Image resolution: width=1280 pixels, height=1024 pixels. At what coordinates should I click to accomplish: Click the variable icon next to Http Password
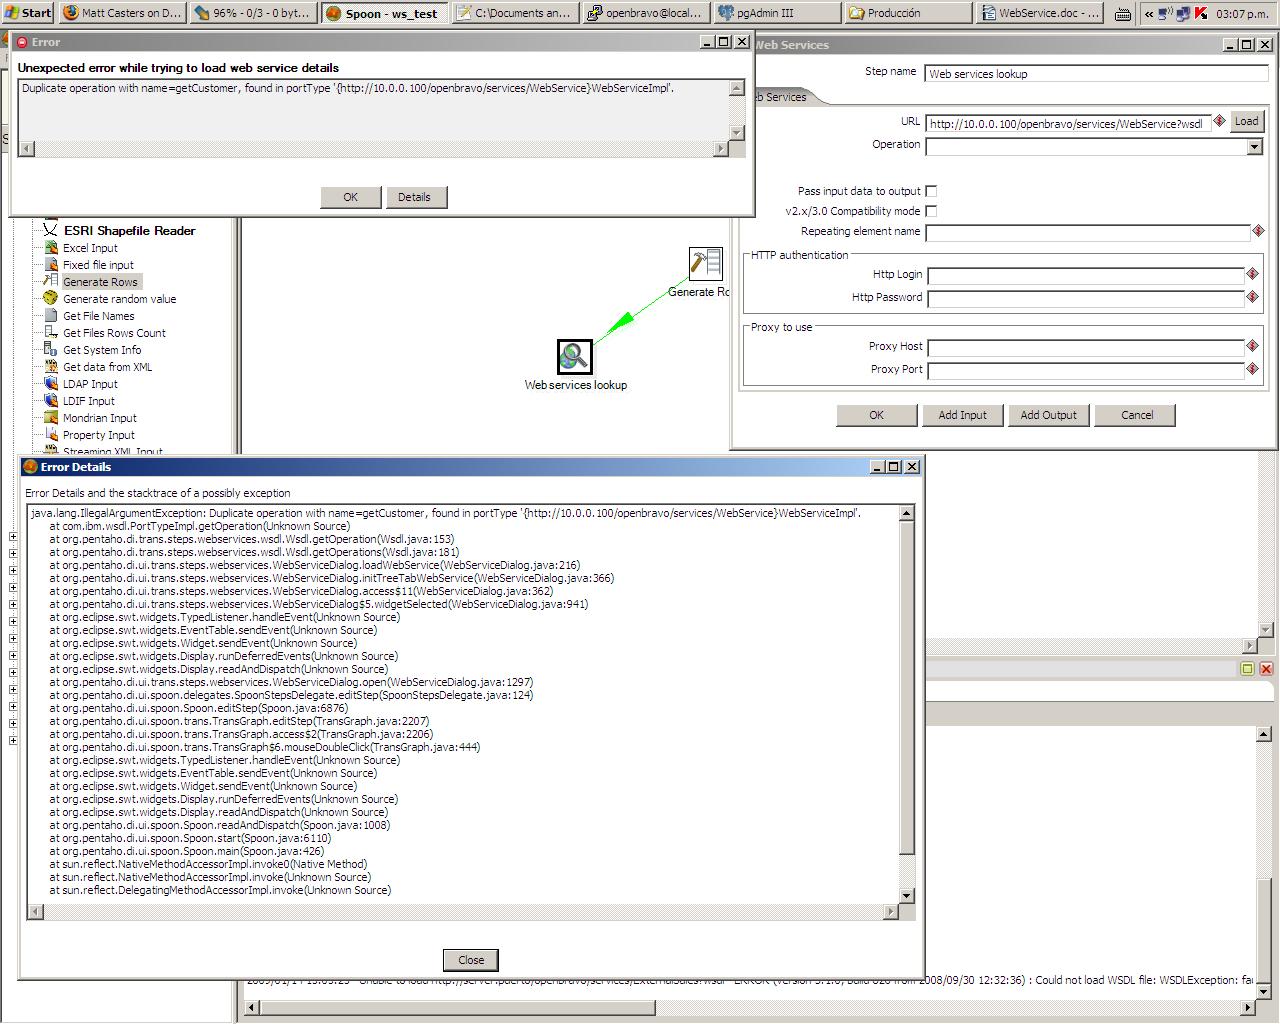(x=1252, y=297)
